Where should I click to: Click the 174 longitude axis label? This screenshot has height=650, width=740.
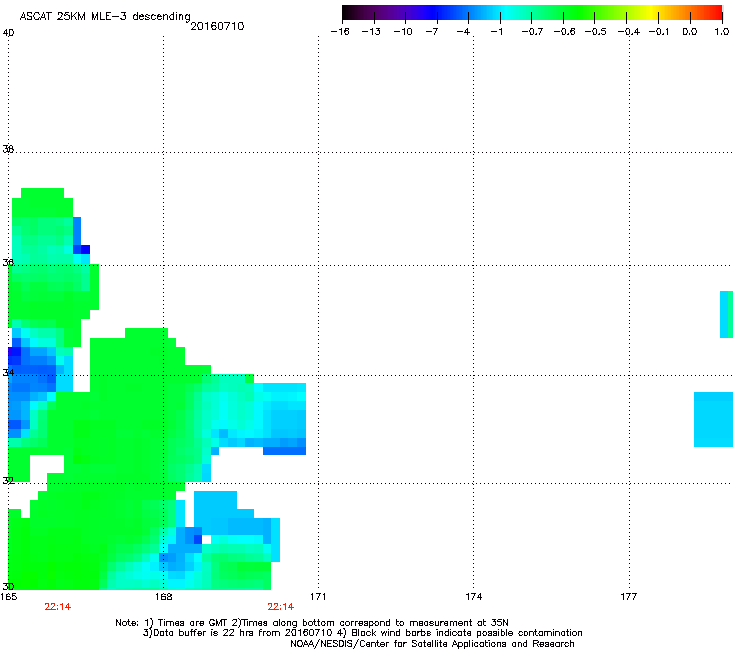pos(473,597)
